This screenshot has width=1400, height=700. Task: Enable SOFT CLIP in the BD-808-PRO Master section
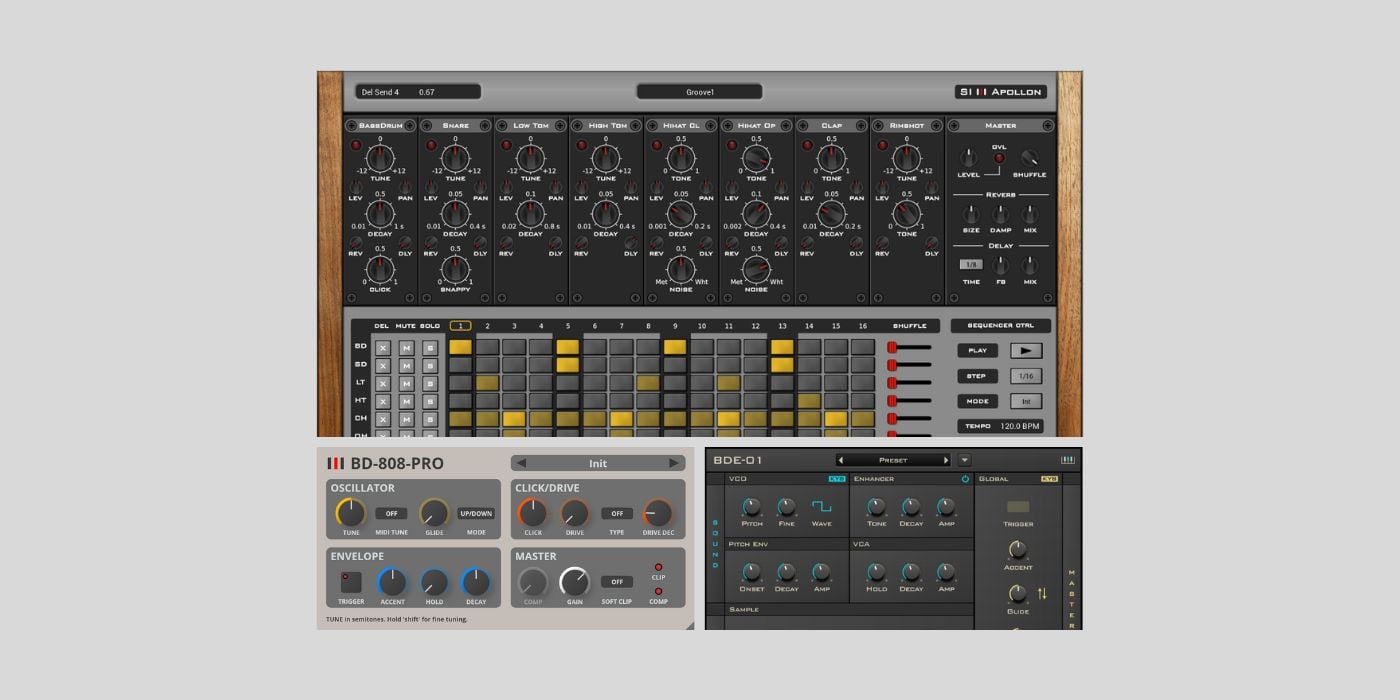click(x=617, y=582)
